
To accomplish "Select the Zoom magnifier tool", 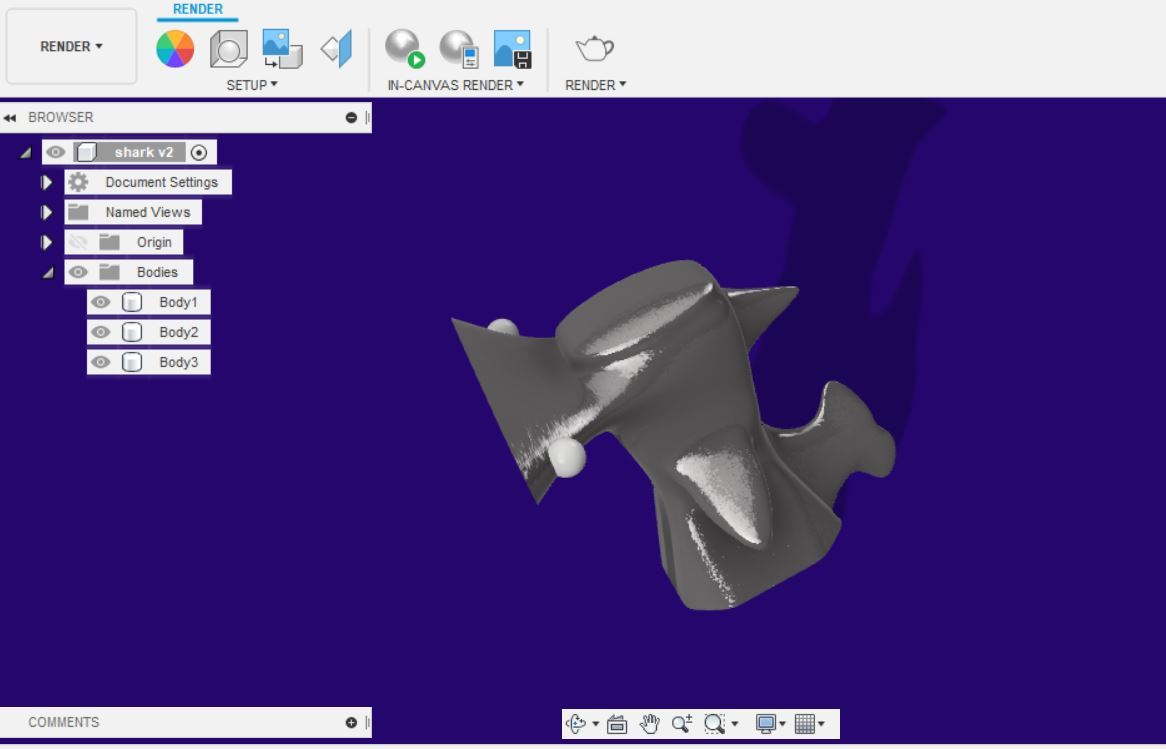I will coord(681,724).
